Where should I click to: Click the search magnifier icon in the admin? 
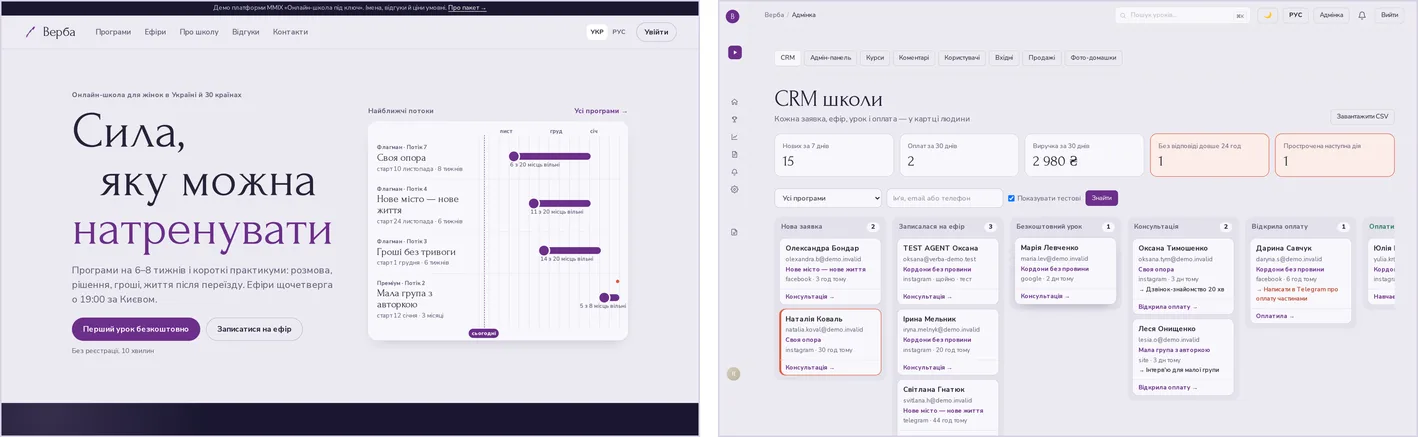click(x=1125, y=15)
